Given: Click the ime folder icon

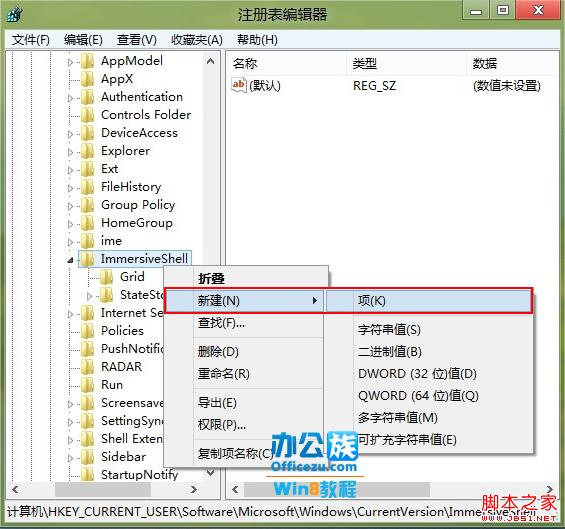Looking at the screenshot, I should [88, 241].
